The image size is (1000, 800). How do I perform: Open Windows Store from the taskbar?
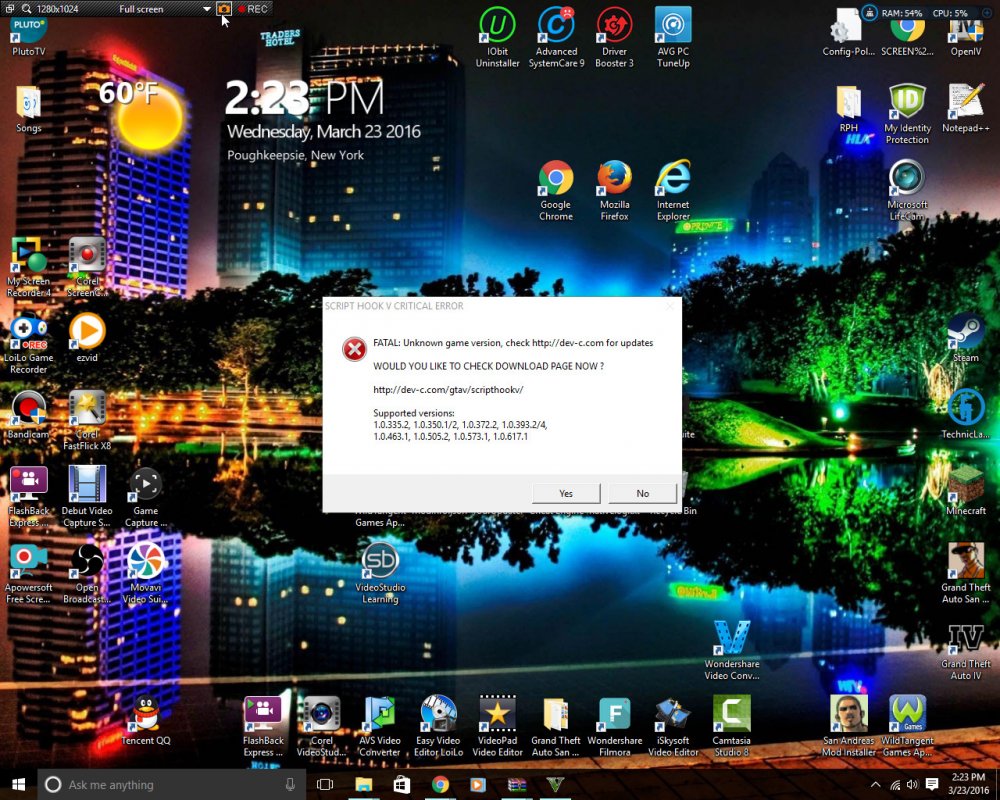click(402, 784)
